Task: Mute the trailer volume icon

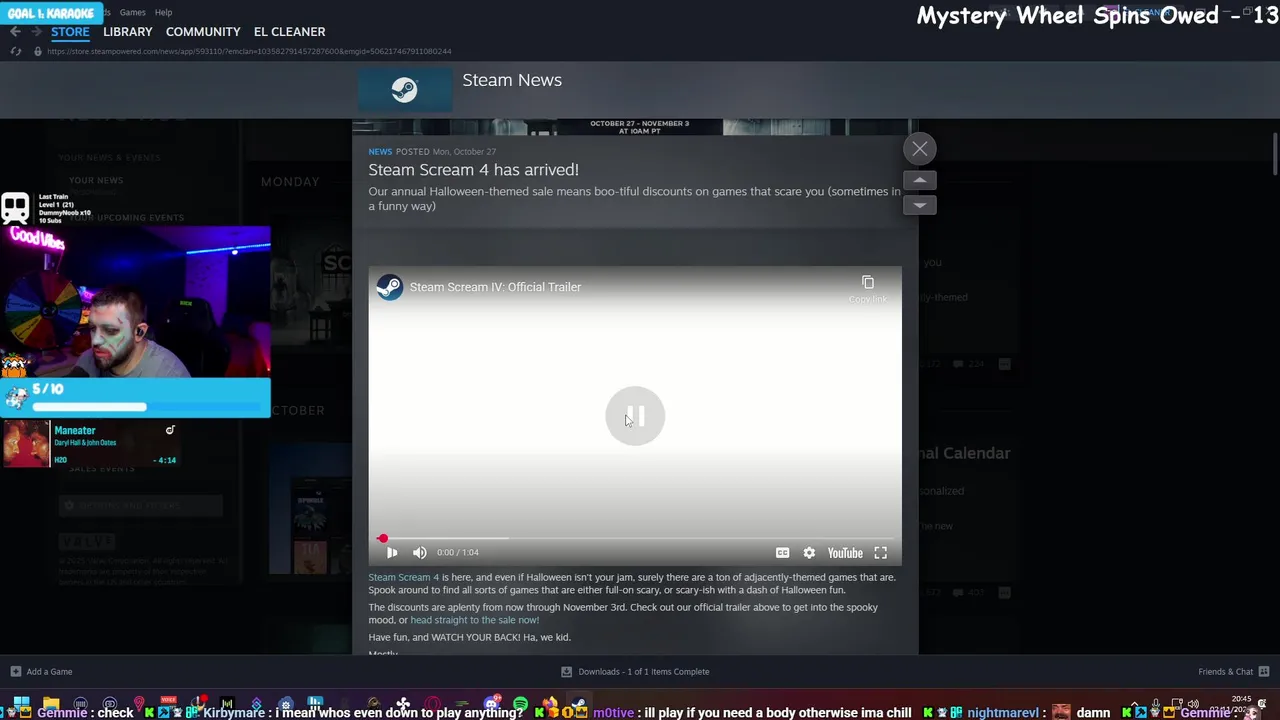Action: (x=420, y=553)
